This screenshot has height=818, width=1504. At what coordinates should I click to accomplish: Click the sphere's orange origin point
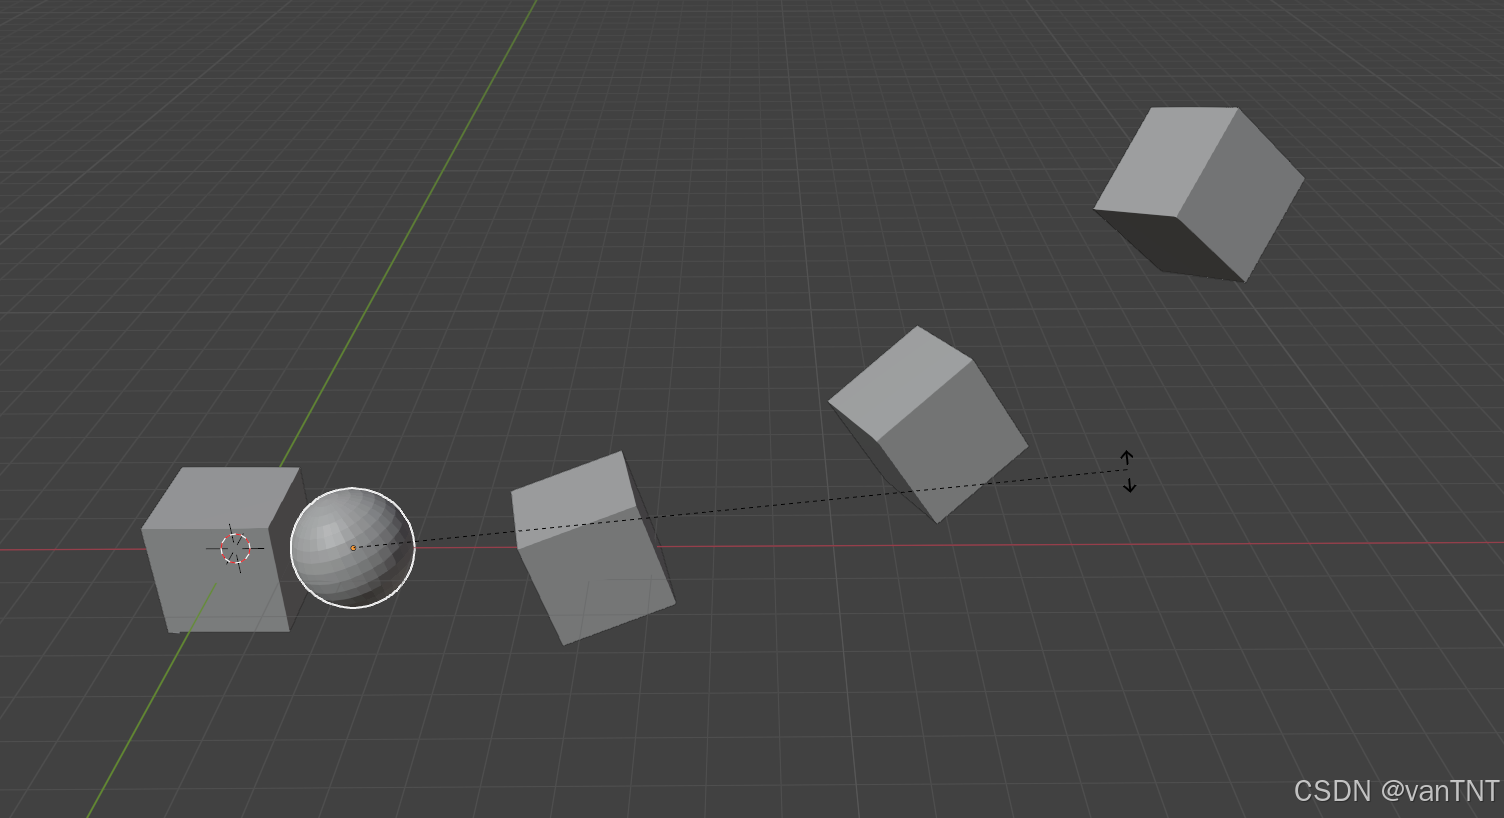click(x=353, y=548)
